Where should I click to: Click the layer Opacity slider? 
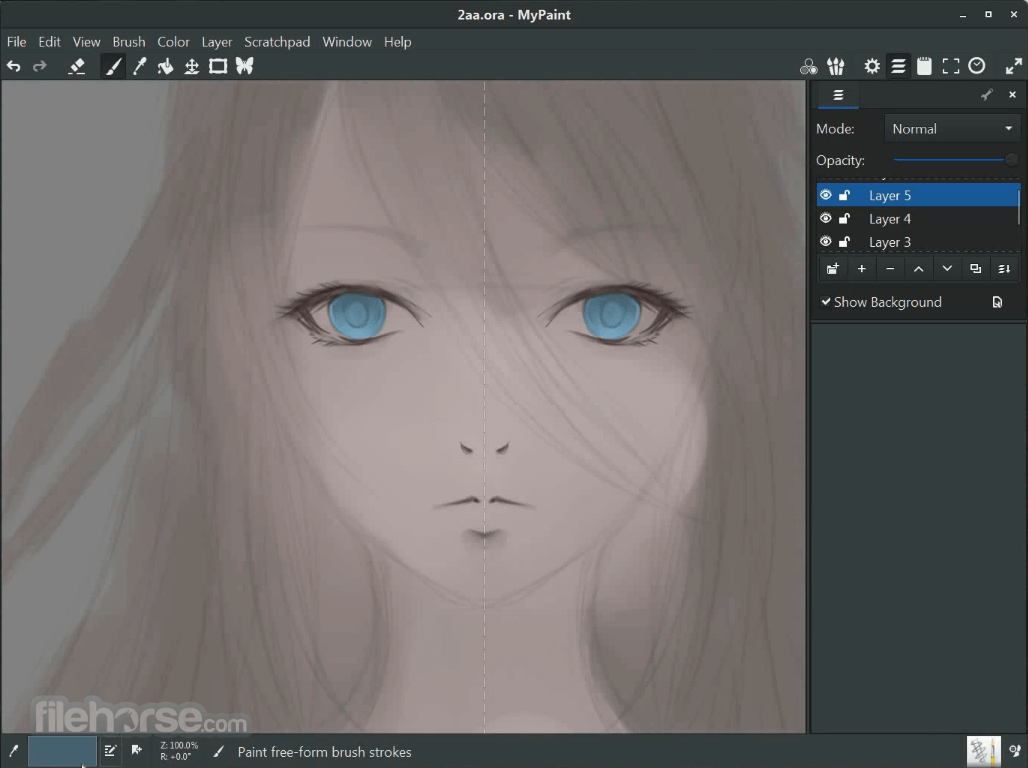tap(955, 160)
